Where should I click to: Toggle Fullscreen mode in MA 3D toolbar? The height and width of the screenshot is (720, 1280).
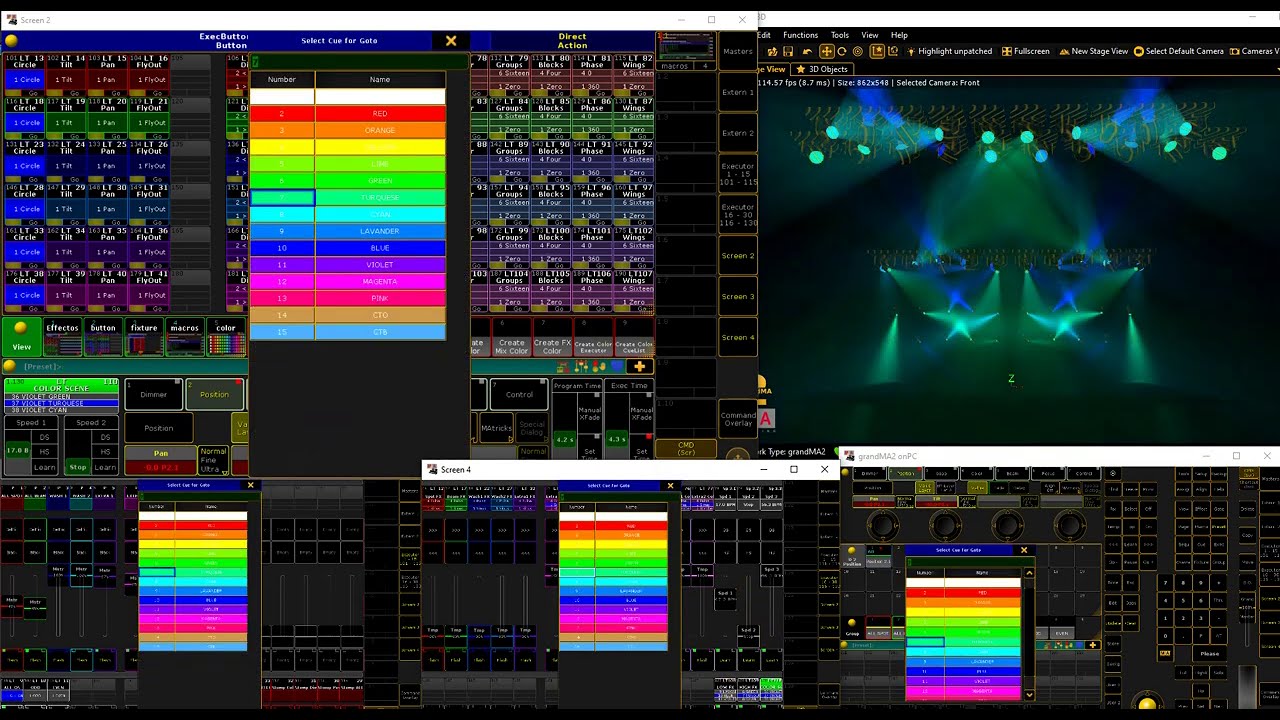click(x=1025, y=51)
